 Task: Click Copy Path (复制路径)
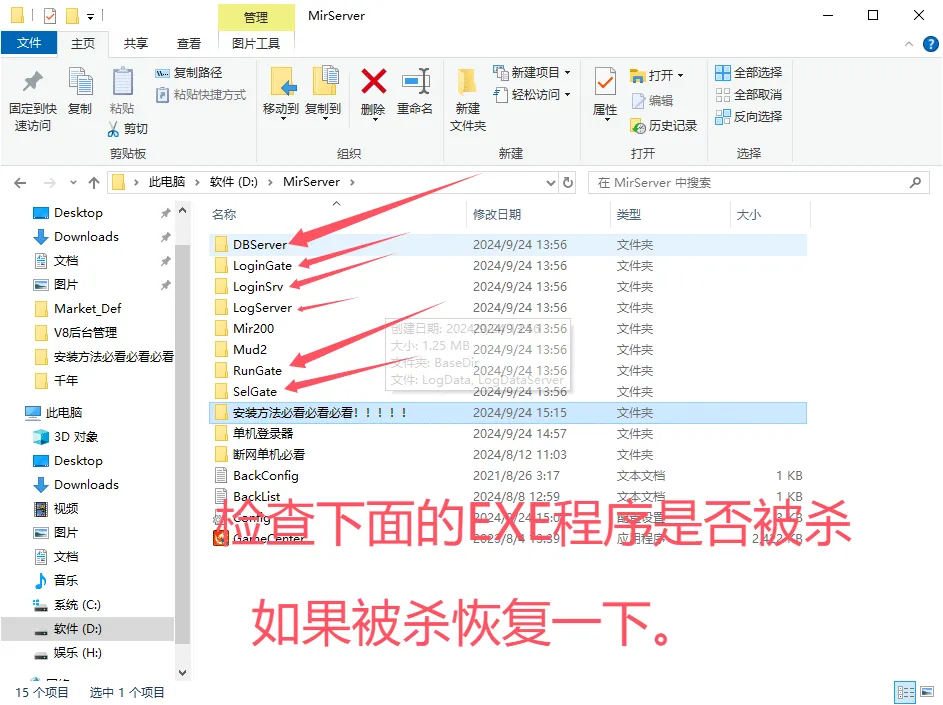(189, 73)
